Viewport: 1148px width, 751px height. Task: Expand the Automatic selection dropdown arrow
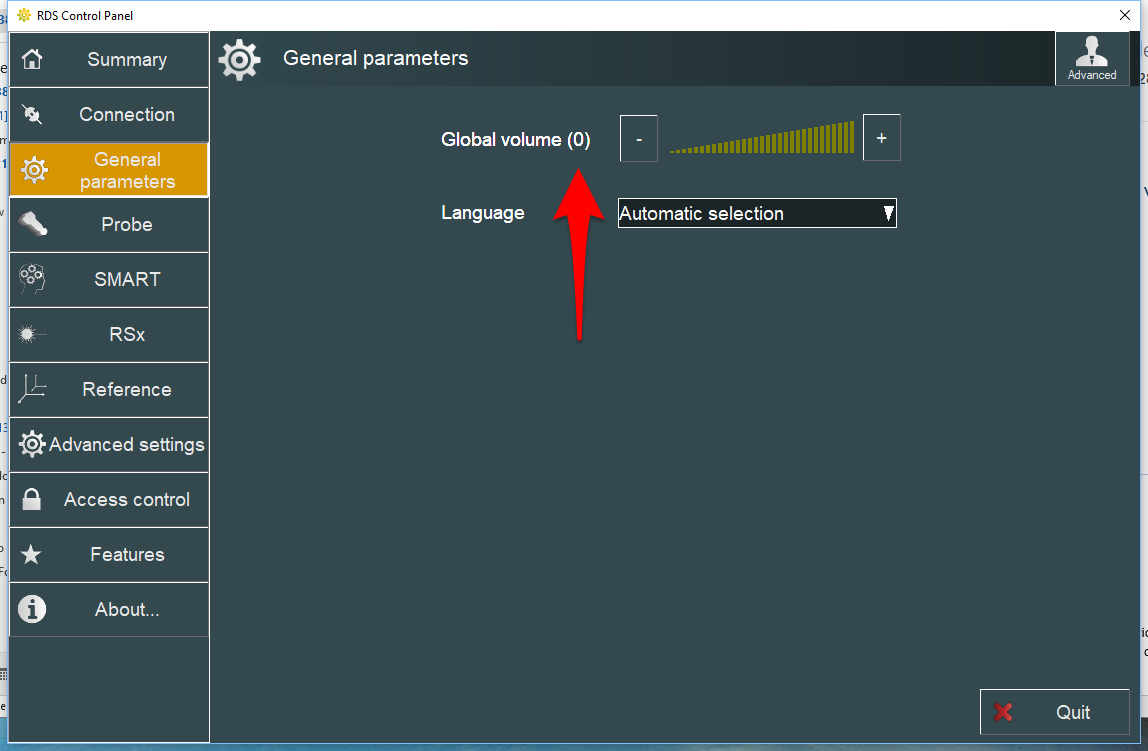tap(887, 213)
